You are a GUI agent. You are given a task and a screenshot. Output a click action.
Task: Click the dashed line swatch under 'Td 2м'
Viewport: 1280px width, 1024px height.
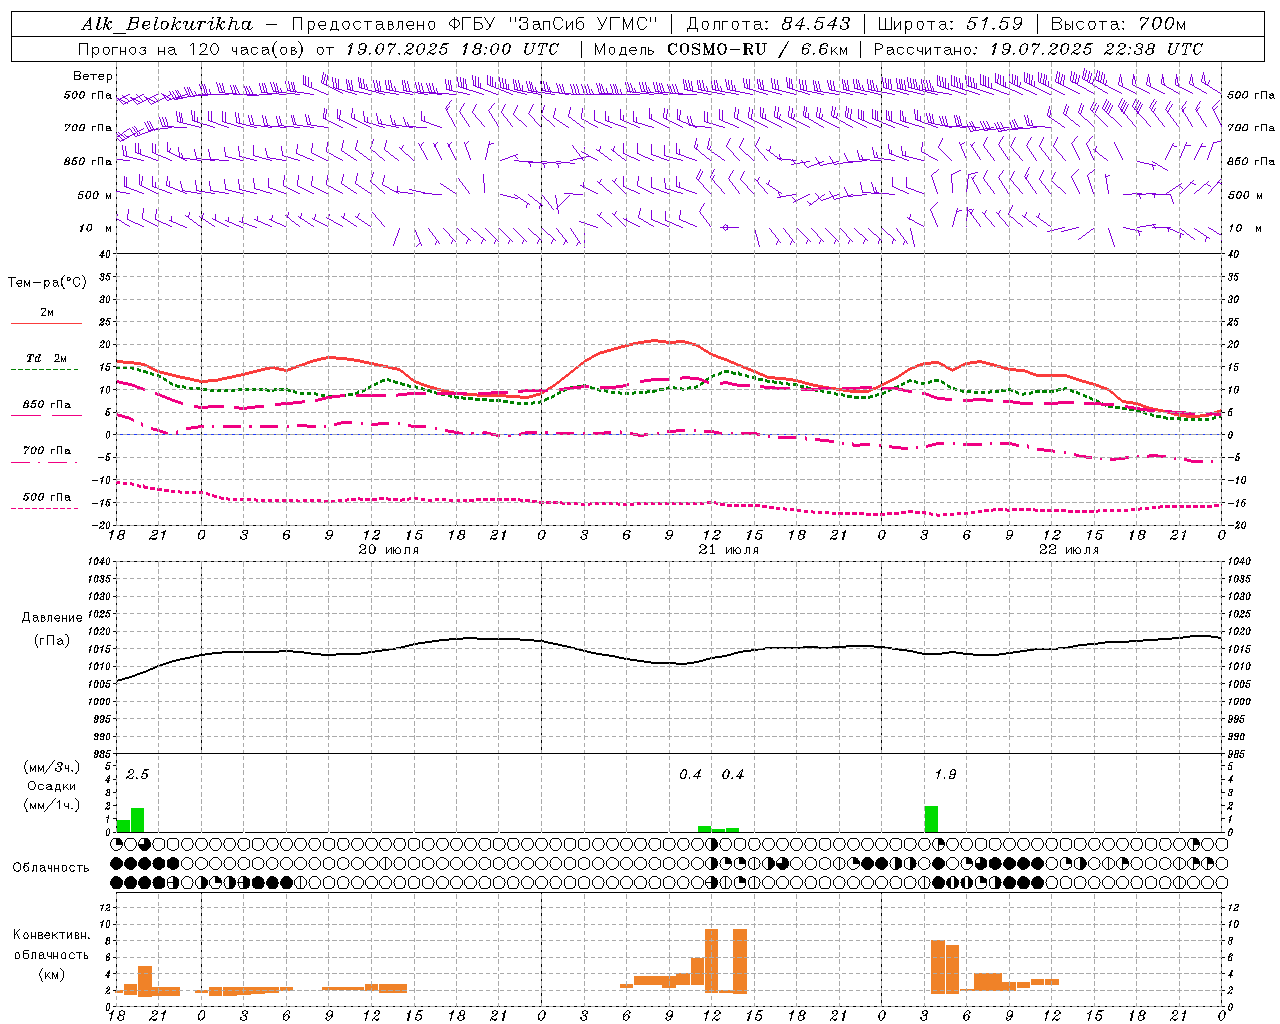tap(44, 370)
